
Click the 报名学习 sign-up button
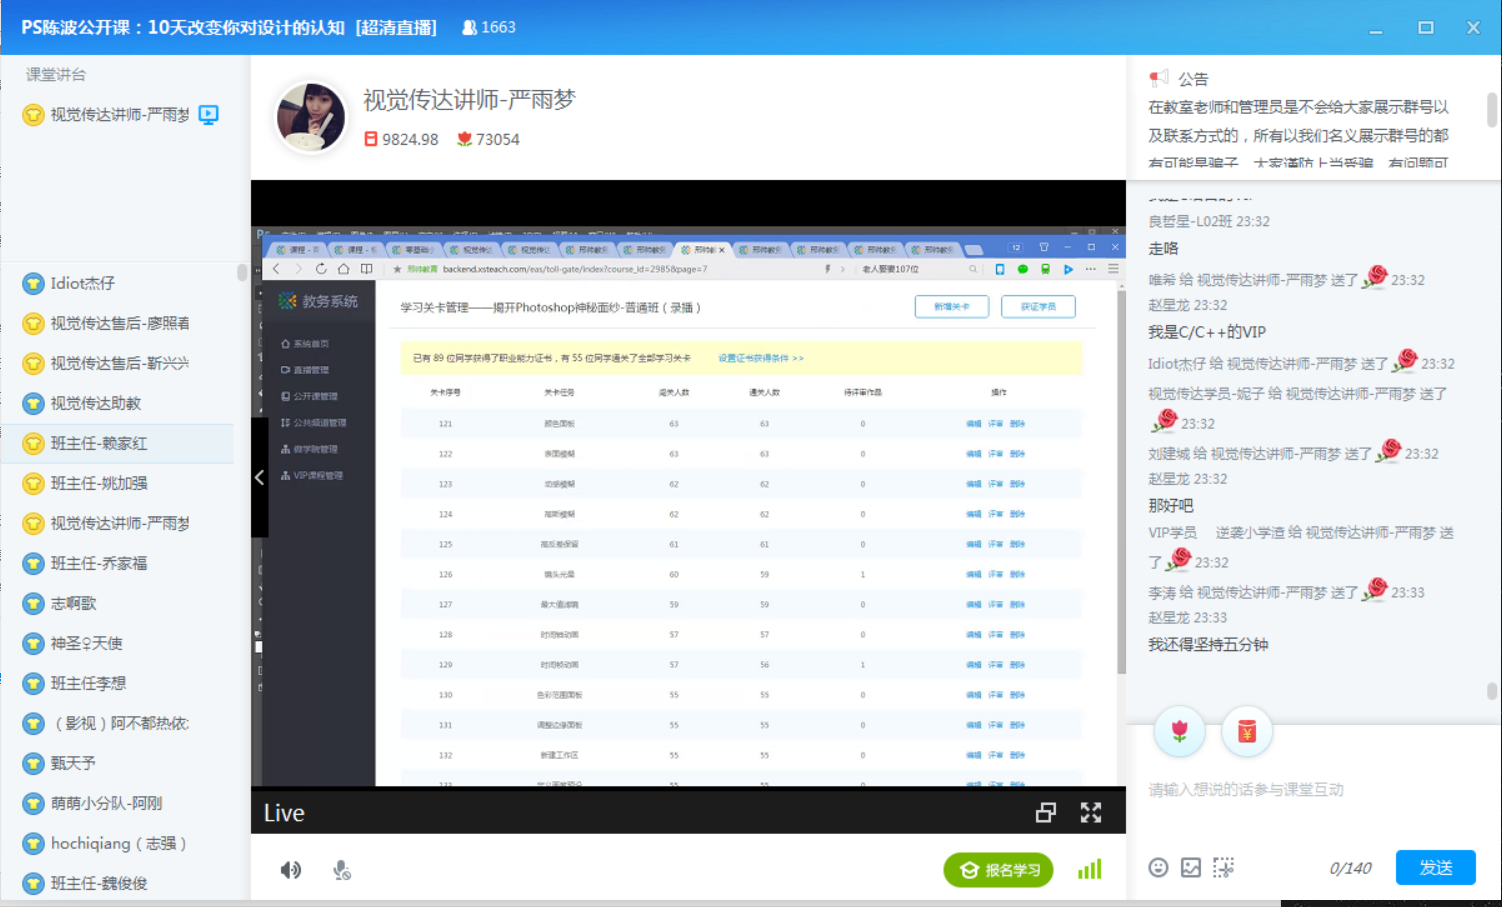[x=998, y=870]
